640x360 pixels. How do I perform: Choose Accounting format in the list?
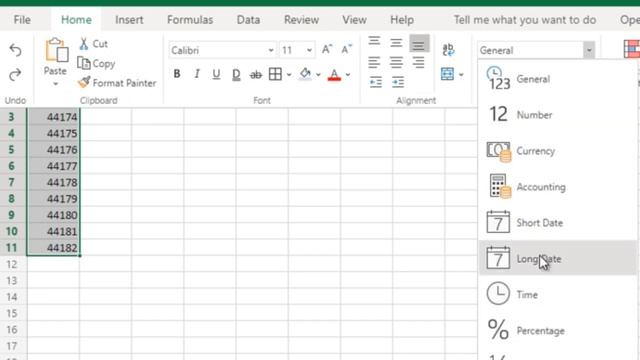558,187
